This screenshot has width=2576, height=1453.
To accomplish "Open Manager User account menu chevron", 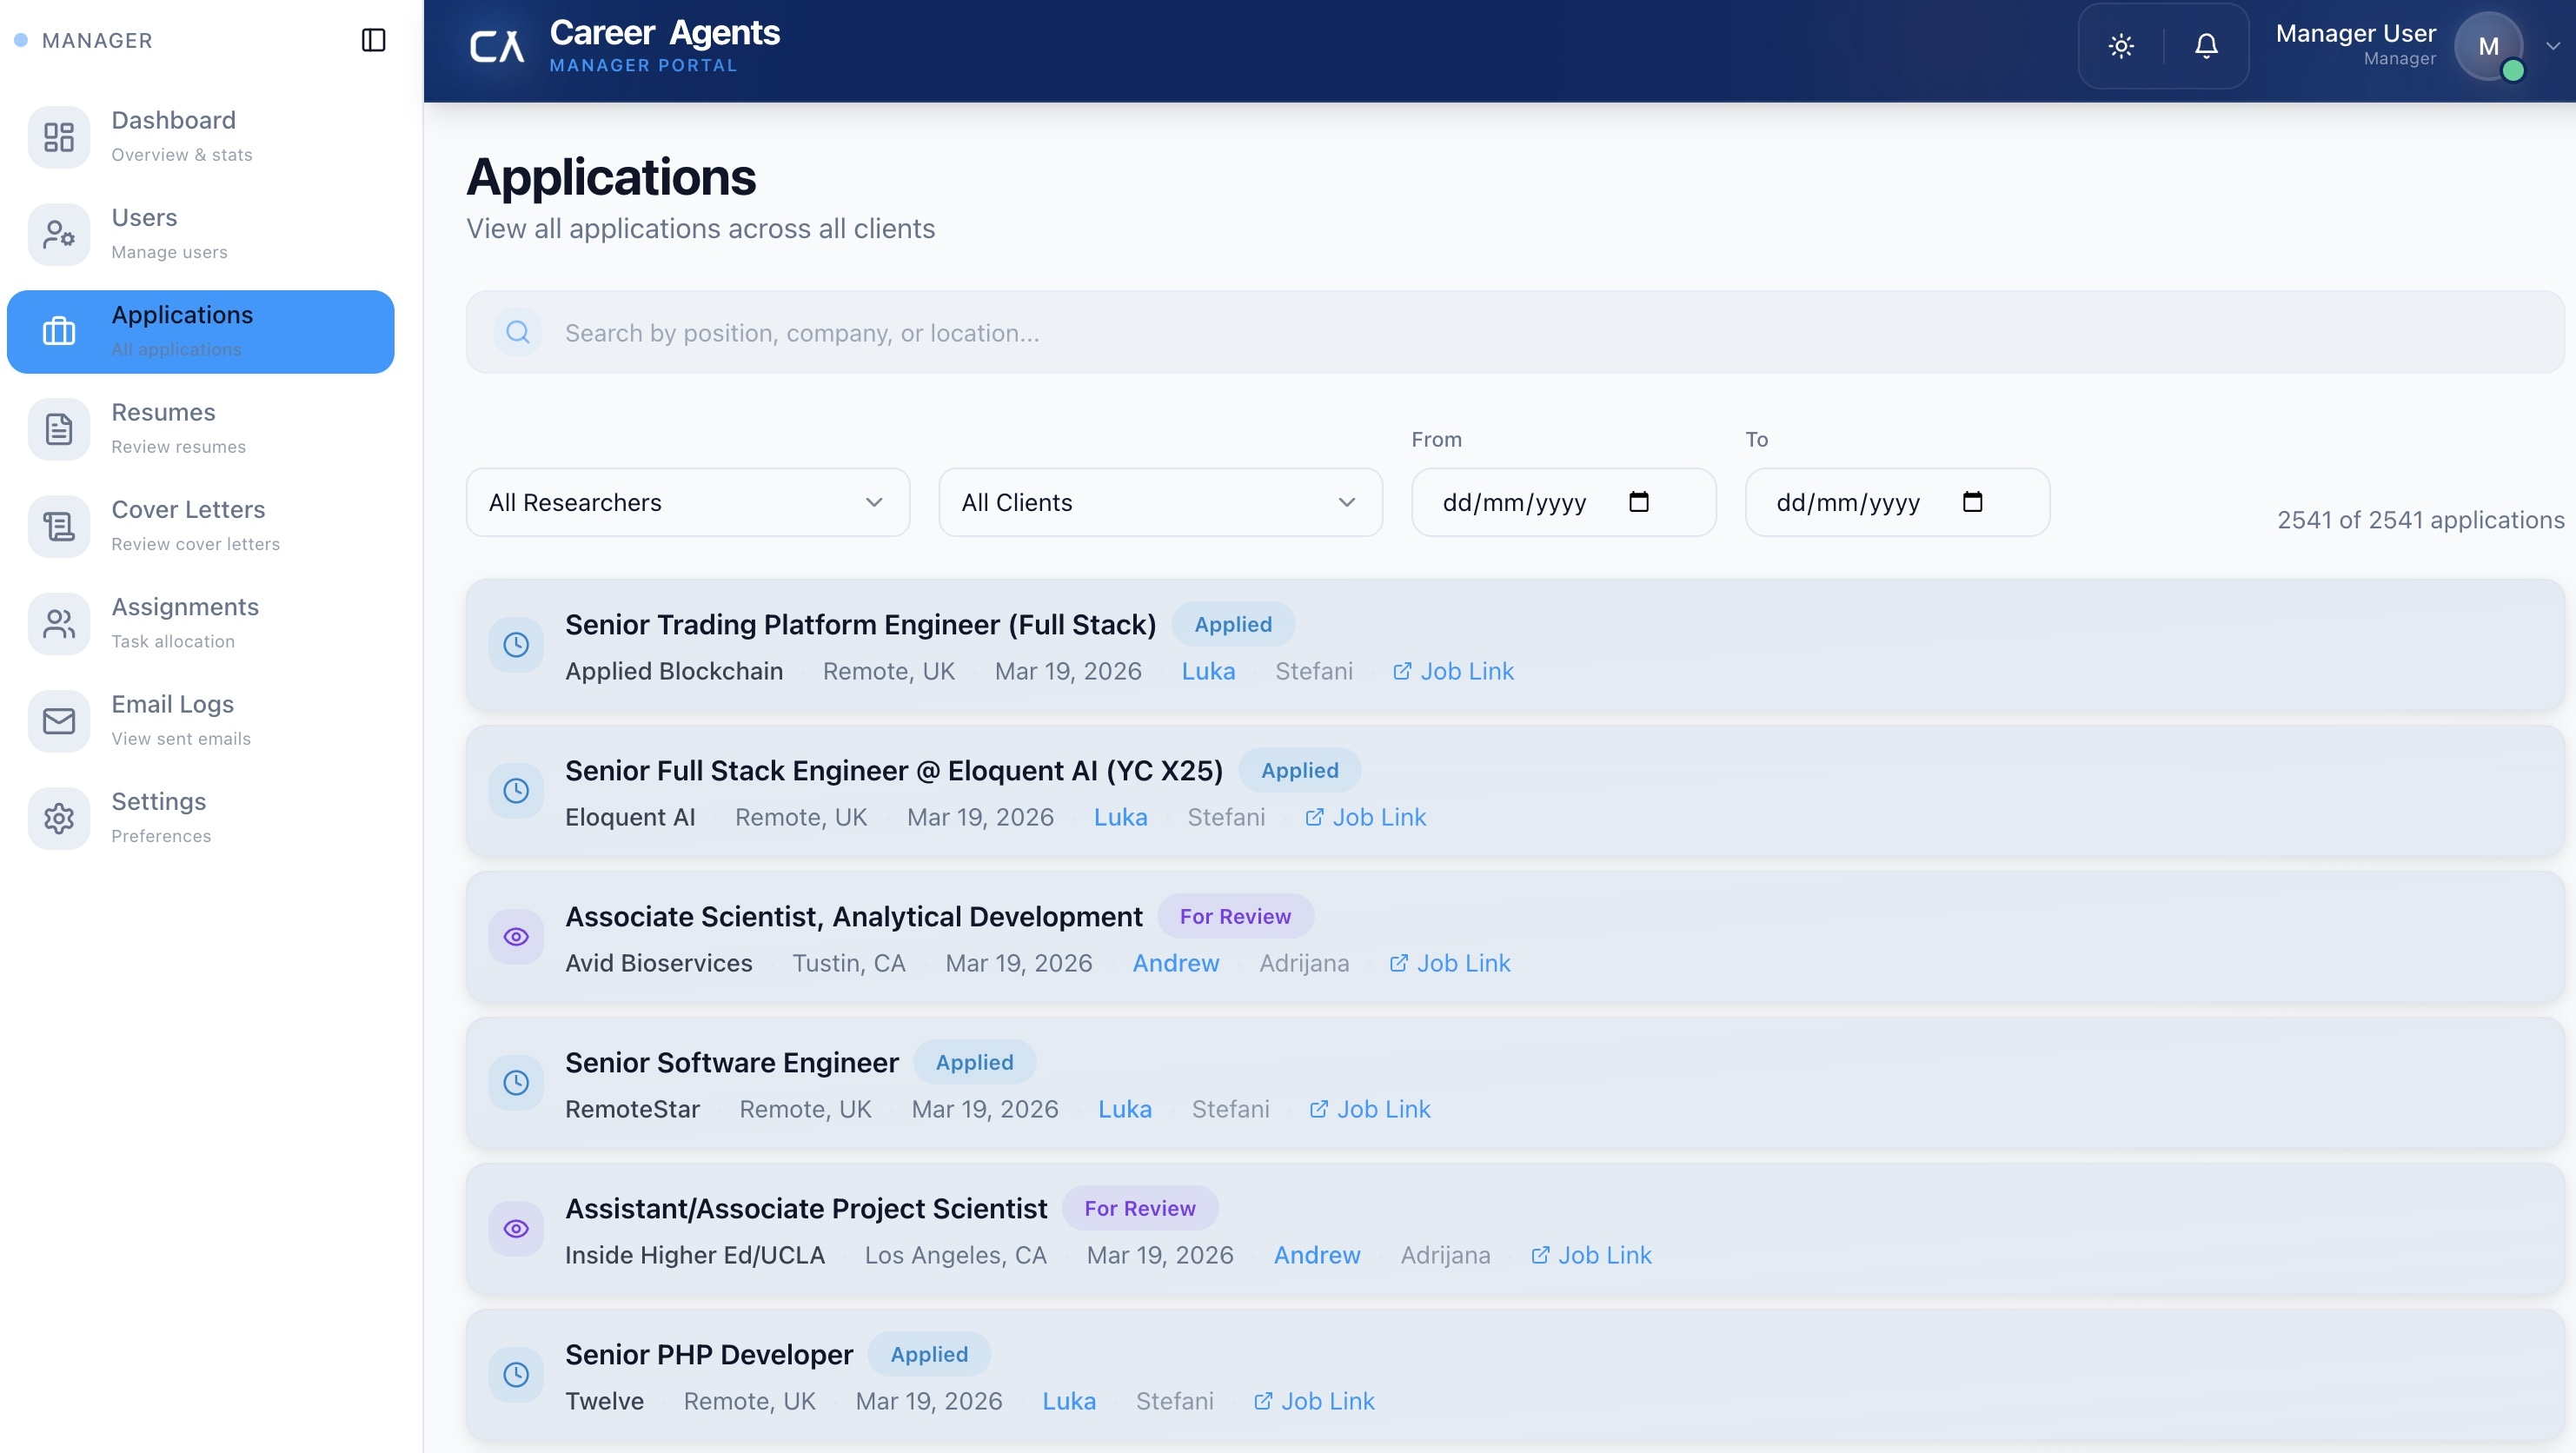I will click(x=2552, y=46).
